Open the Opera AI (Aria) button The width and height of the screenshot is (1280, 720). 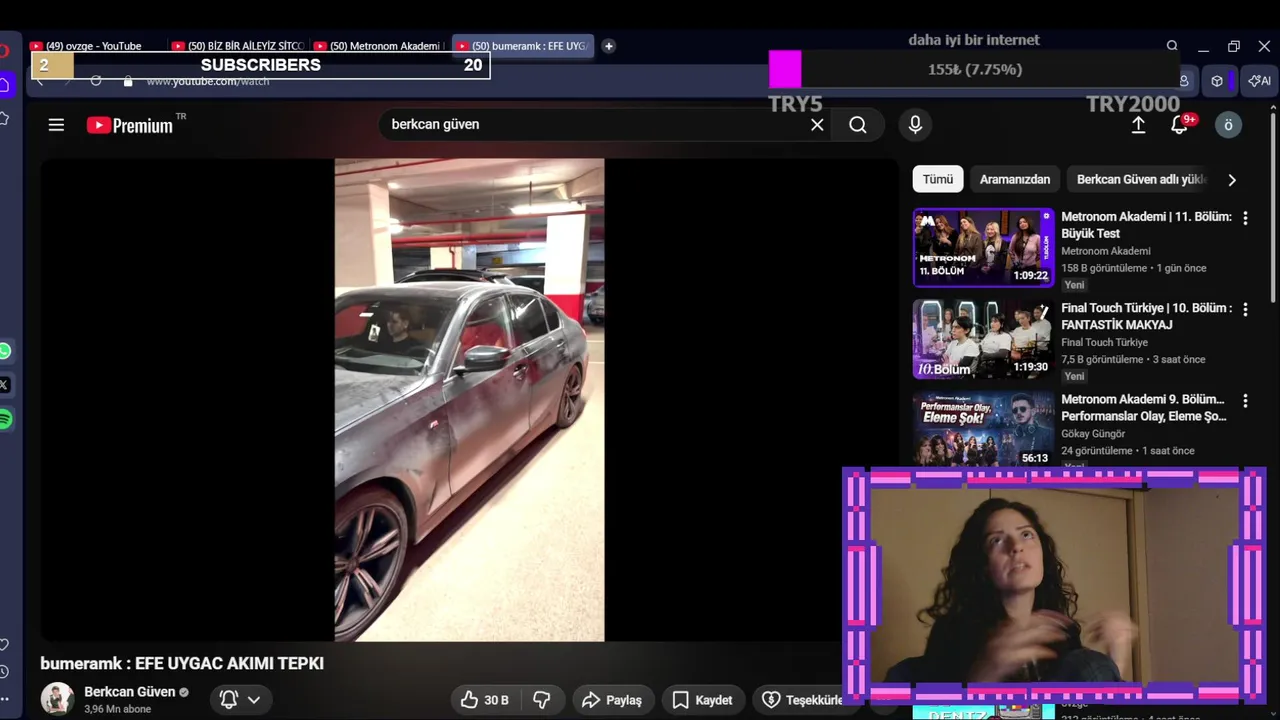click(x=1259, y=81)
